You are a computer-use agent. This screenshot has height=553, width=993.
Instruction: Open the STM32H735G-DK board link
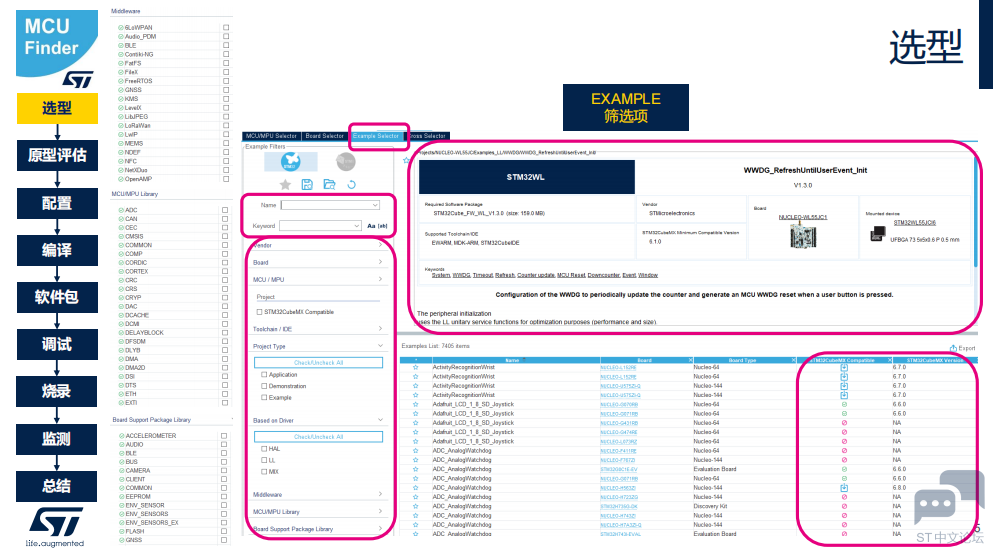click(619, 506)
